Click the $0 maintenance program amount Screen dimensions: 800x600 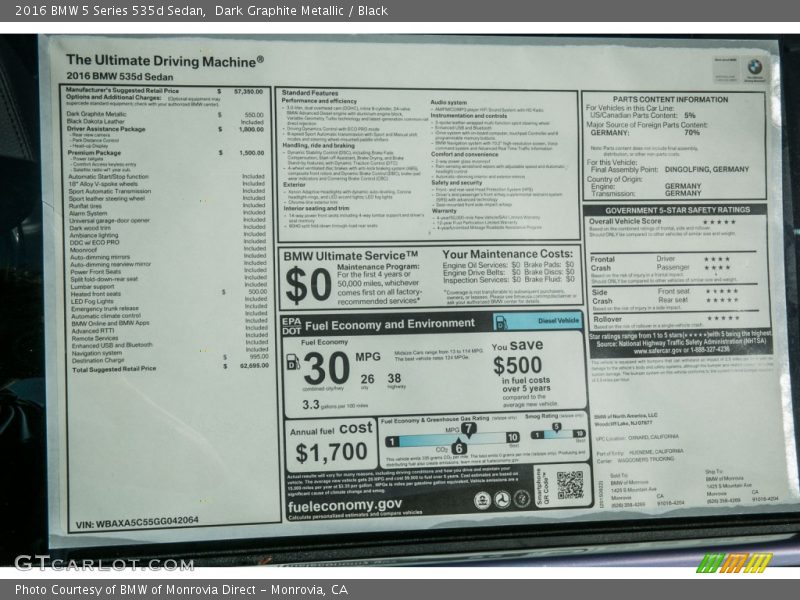[307, 285]
